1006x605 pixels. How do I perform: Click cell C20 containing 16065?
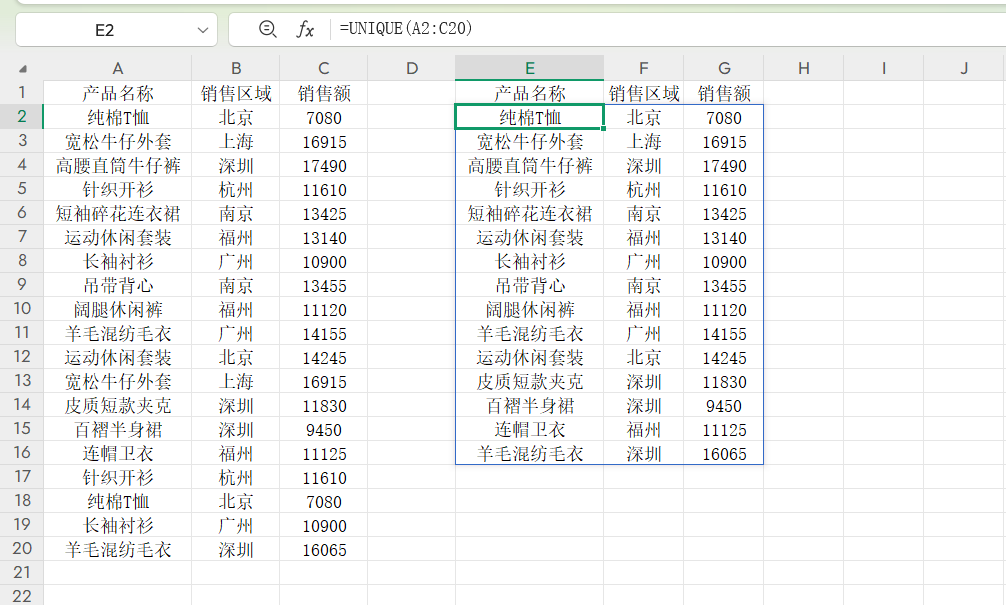pos(323,549)
